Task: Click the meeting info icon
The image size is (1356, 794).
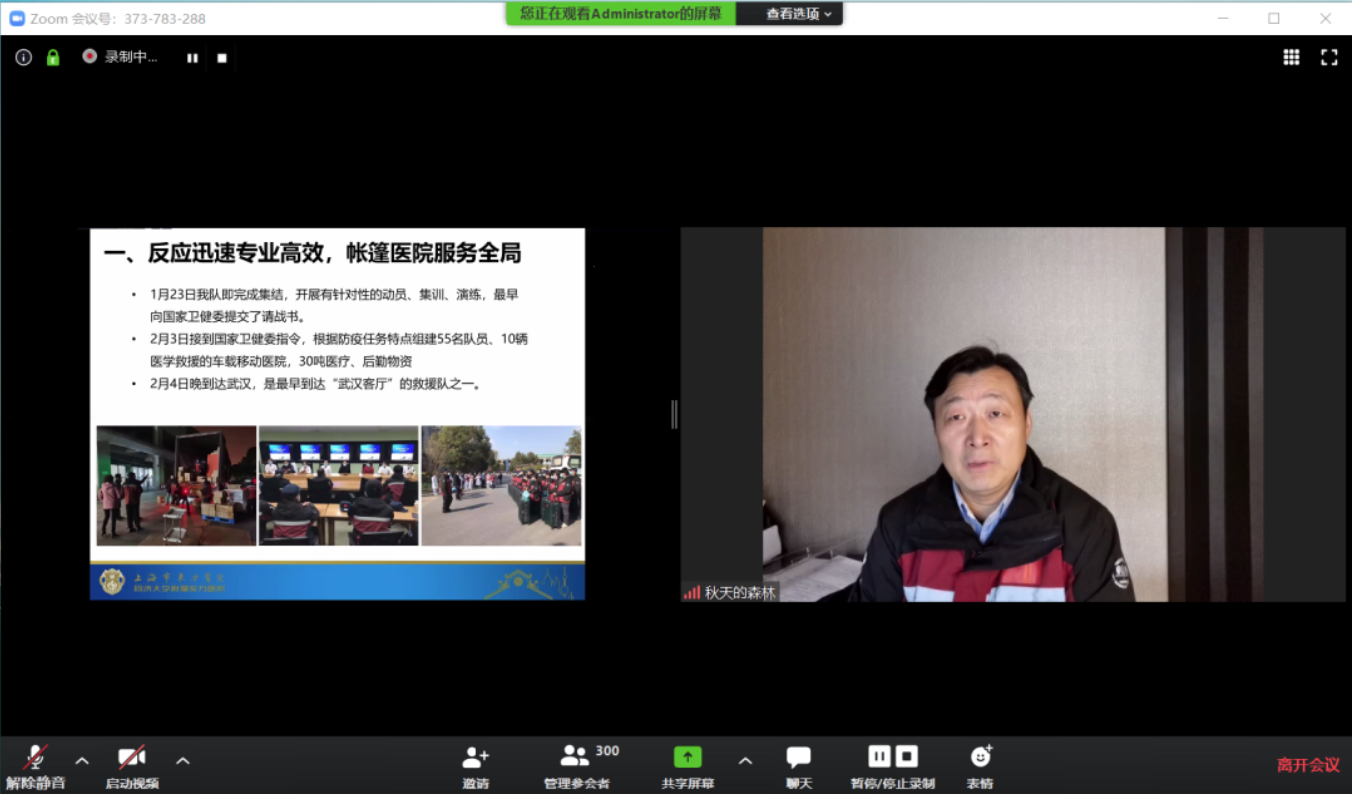Action: coord(24,58)
